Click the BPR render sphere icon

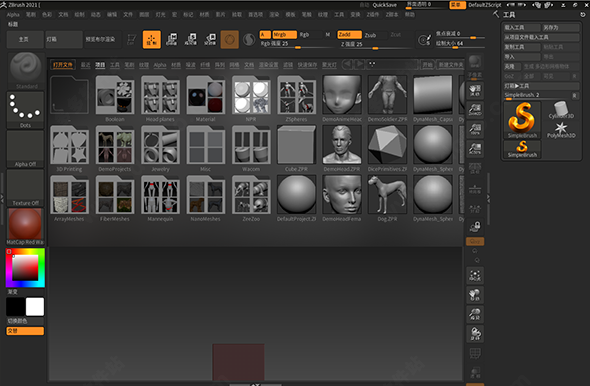pos(475,61)
